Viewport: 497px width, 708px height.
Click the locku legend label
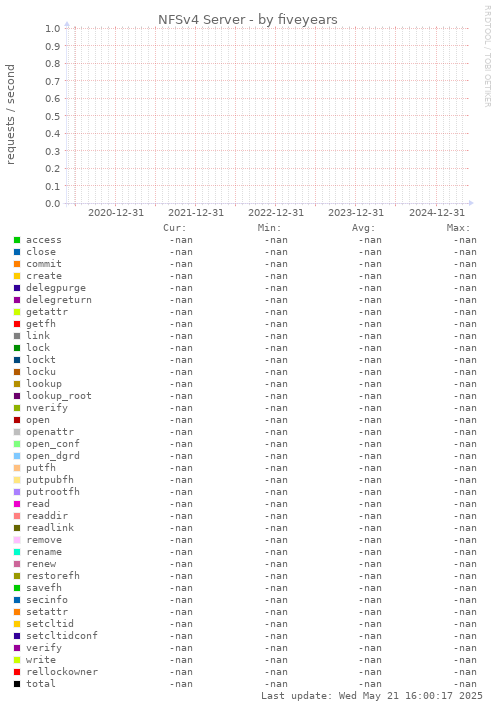click(x=41, y=372)
